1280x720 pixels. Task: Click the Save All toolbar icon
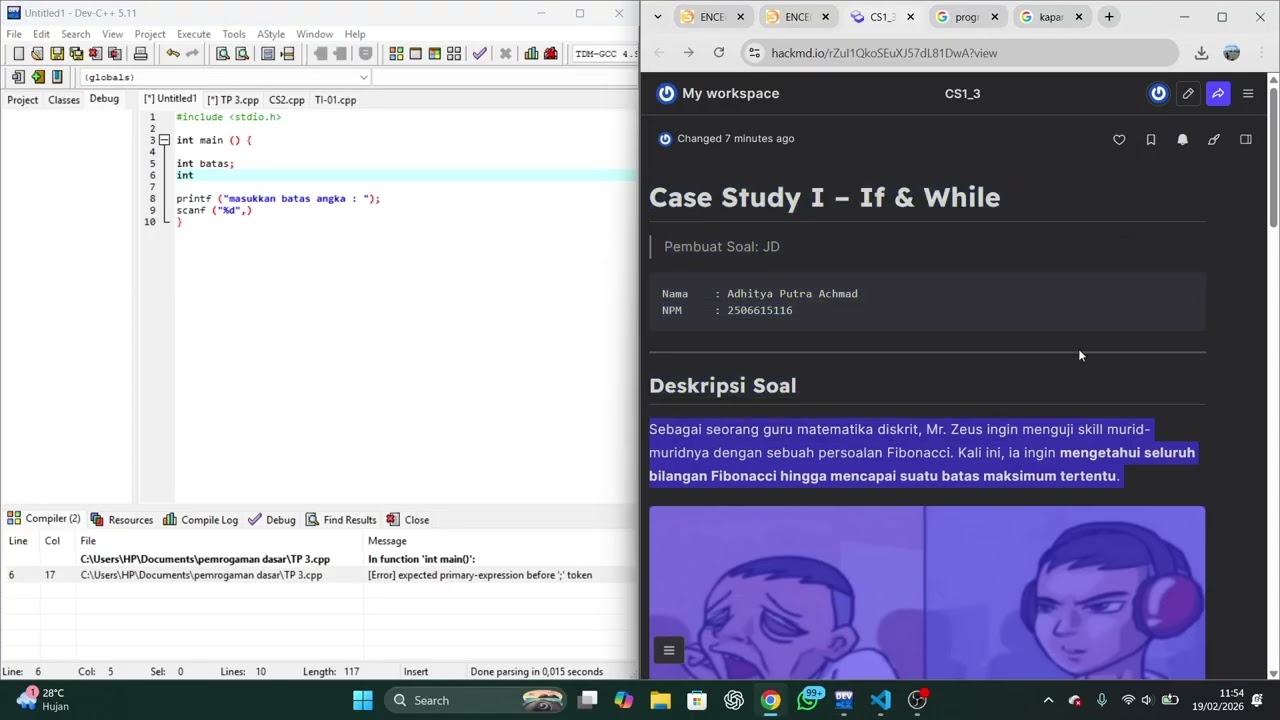tap(76, 54)
